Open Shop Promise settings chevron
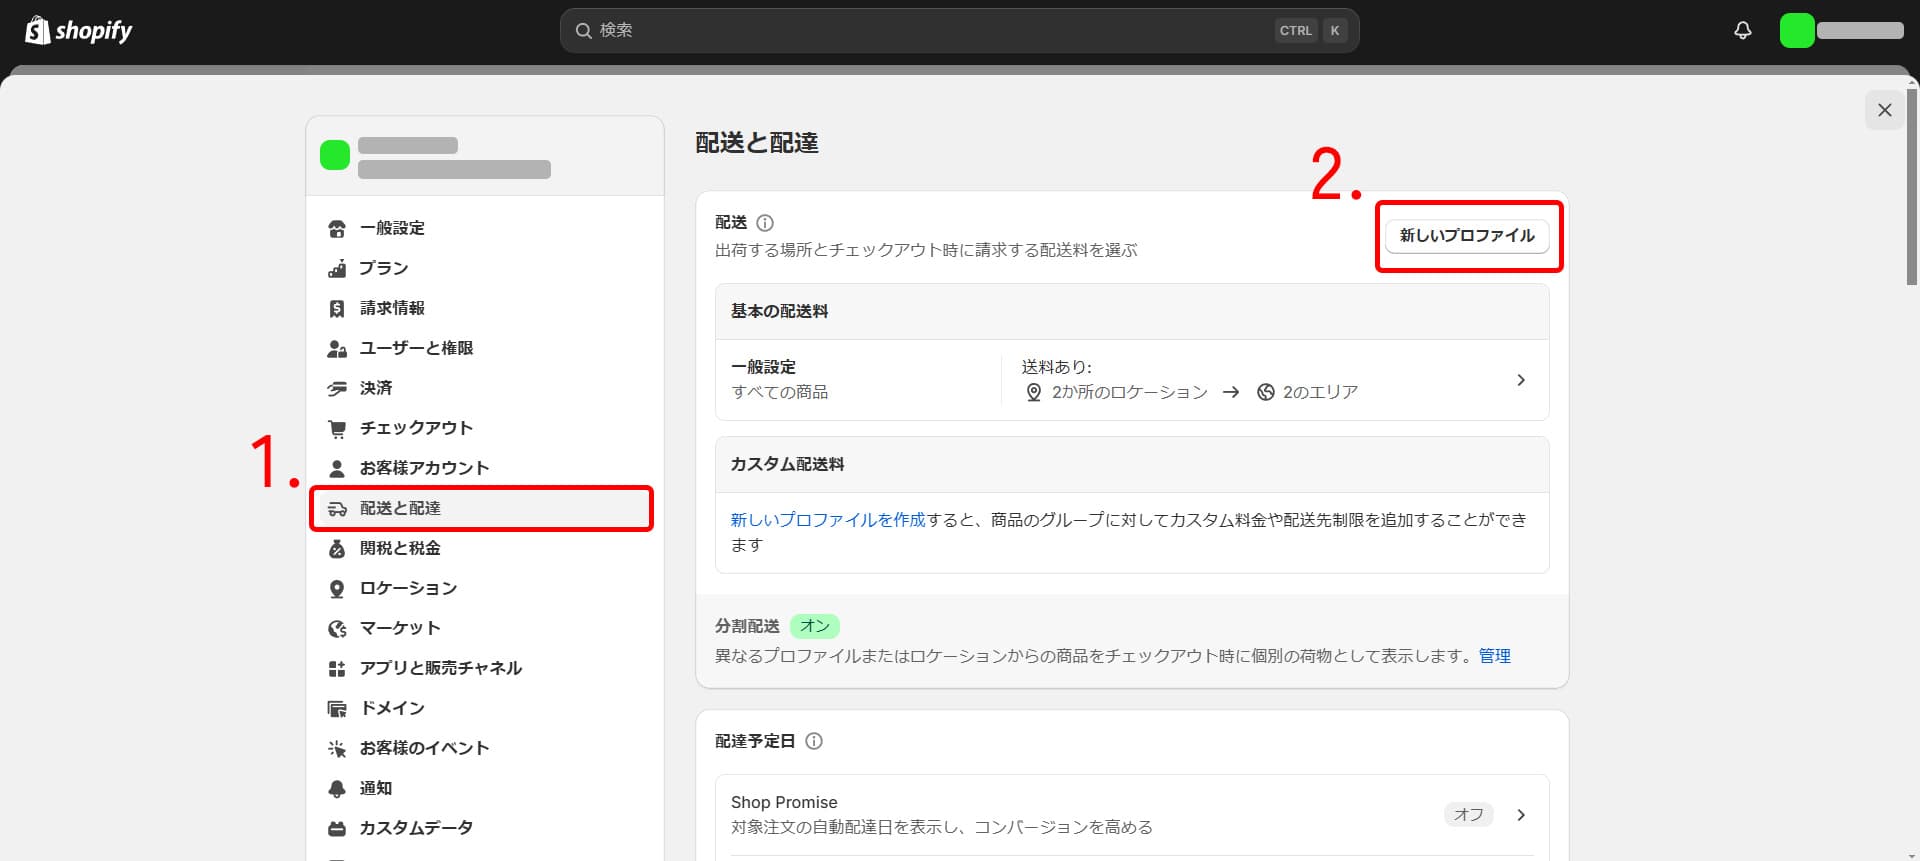 [x=1520, y=815]
